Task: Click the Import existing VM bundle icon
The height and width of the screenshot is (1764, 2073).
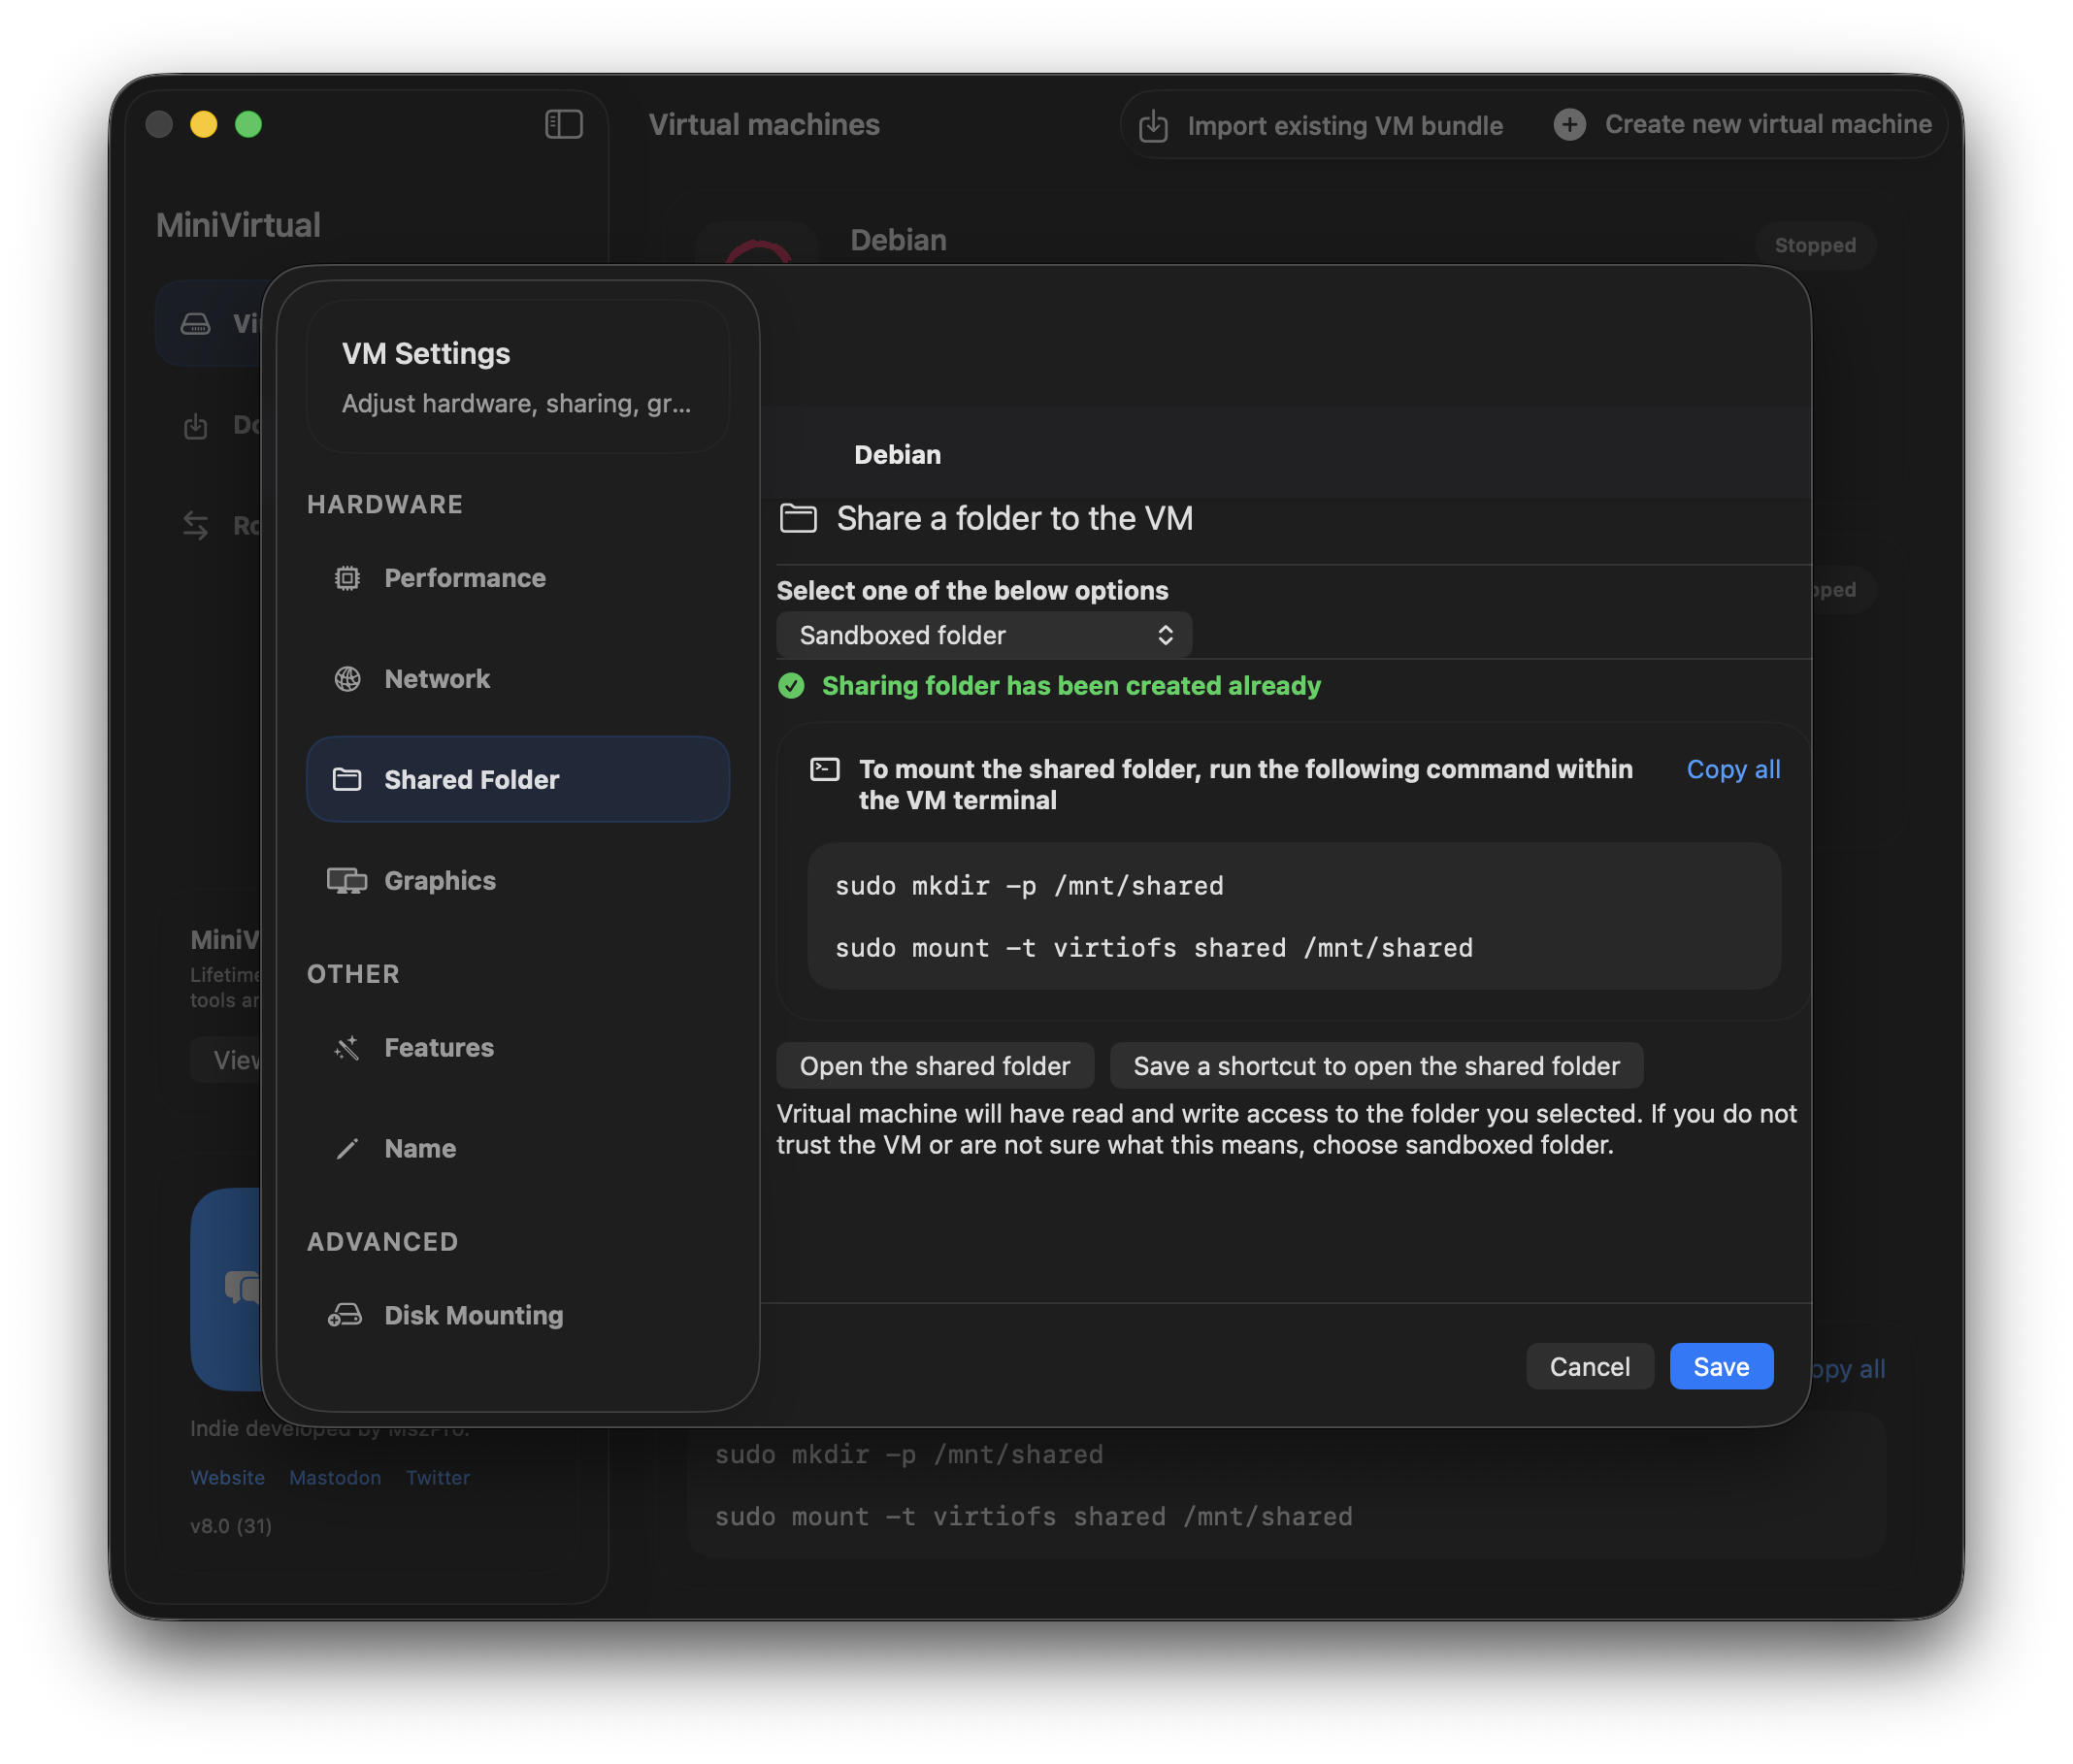Action: coord(1153,126)
